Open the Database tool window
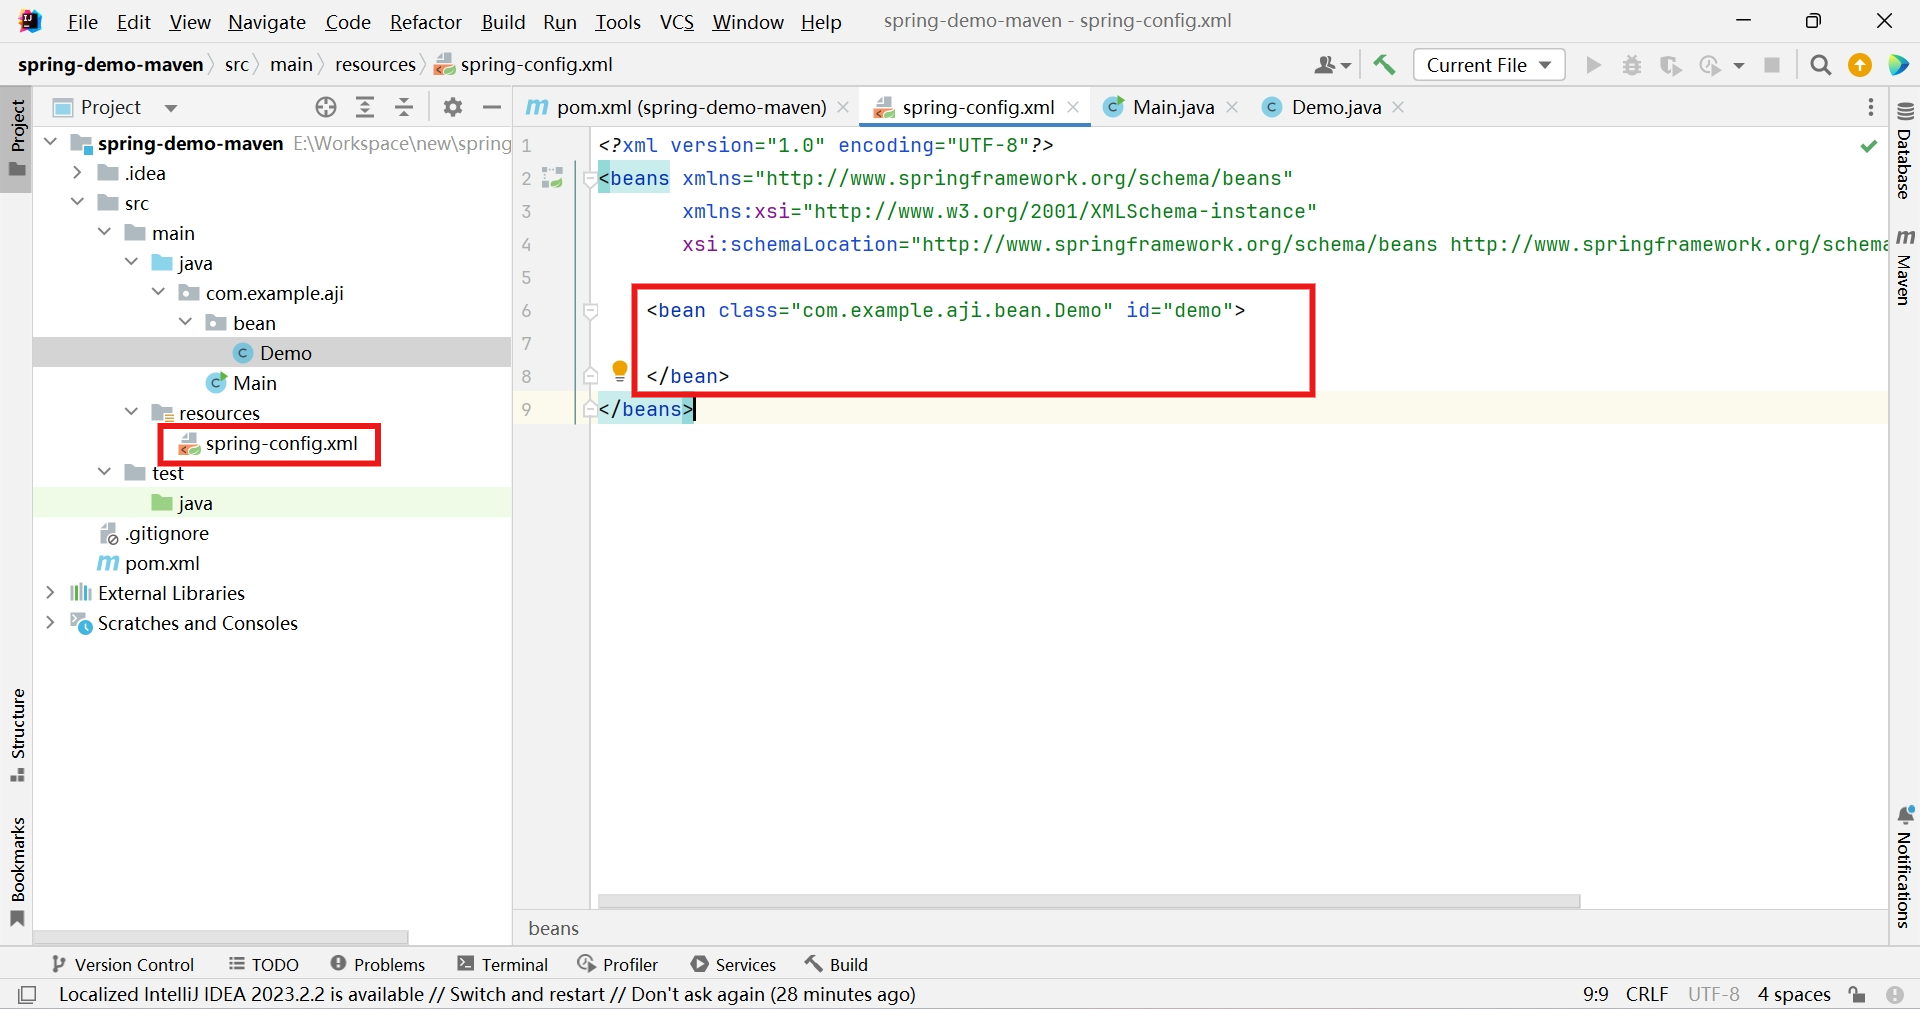1920x1009 pixels. click(x=1904, y=151)
